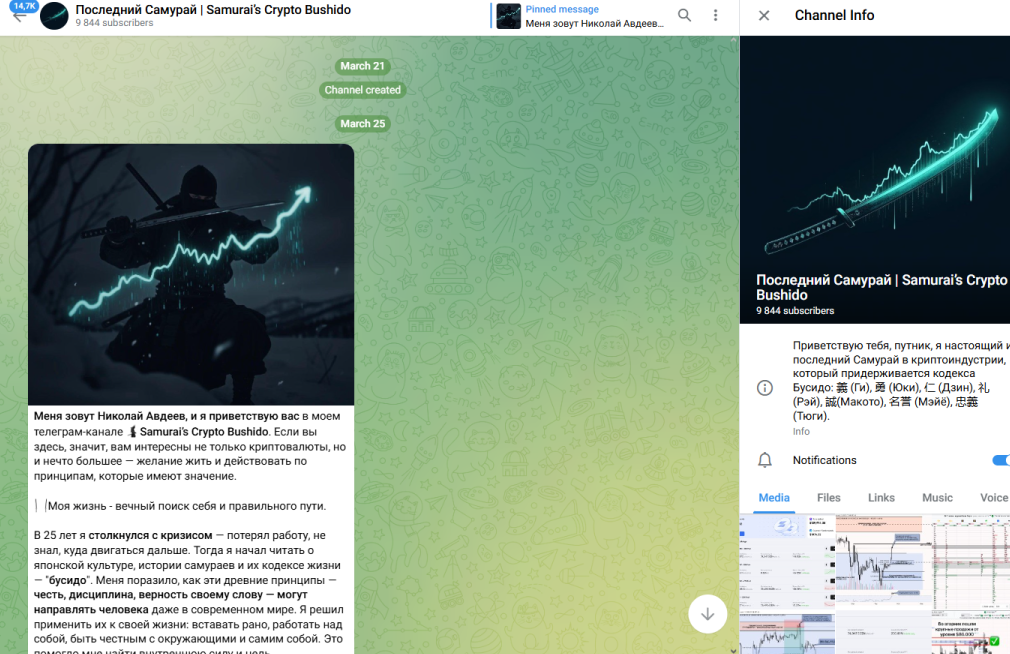Click the 'Channel Info' panel title

834,15
